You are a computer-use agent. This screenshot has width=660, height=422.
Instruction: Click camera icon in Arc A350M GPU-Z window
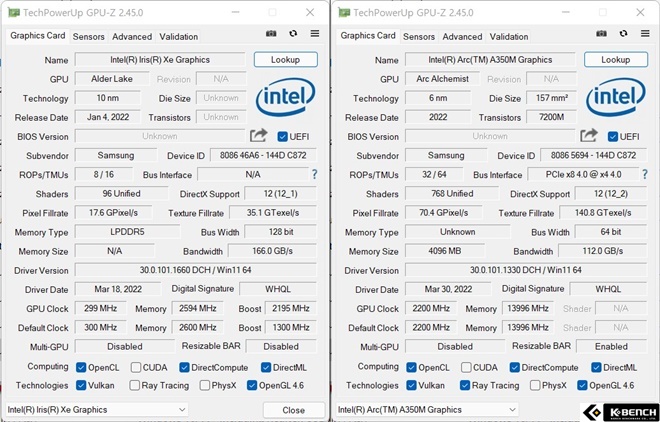pyautogui.click(x=601, y=33)
